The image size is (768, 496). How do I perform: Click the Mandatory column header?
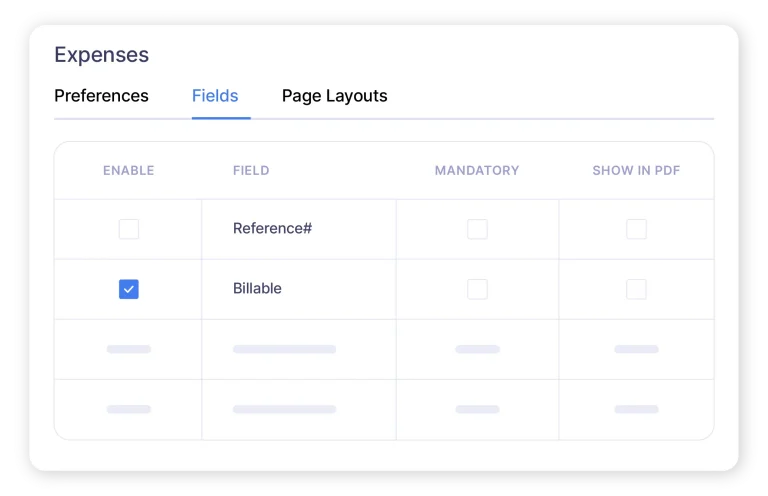point(477,171)
